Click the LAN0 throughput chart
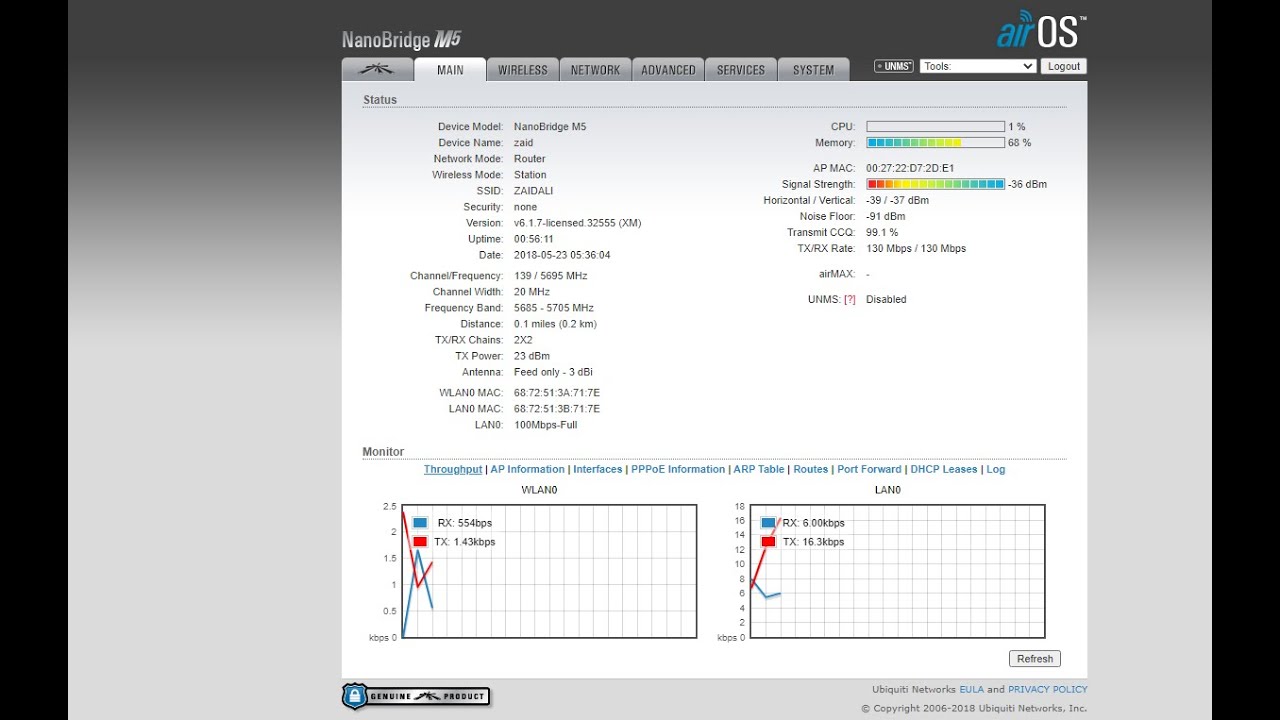 pos(897,571)
